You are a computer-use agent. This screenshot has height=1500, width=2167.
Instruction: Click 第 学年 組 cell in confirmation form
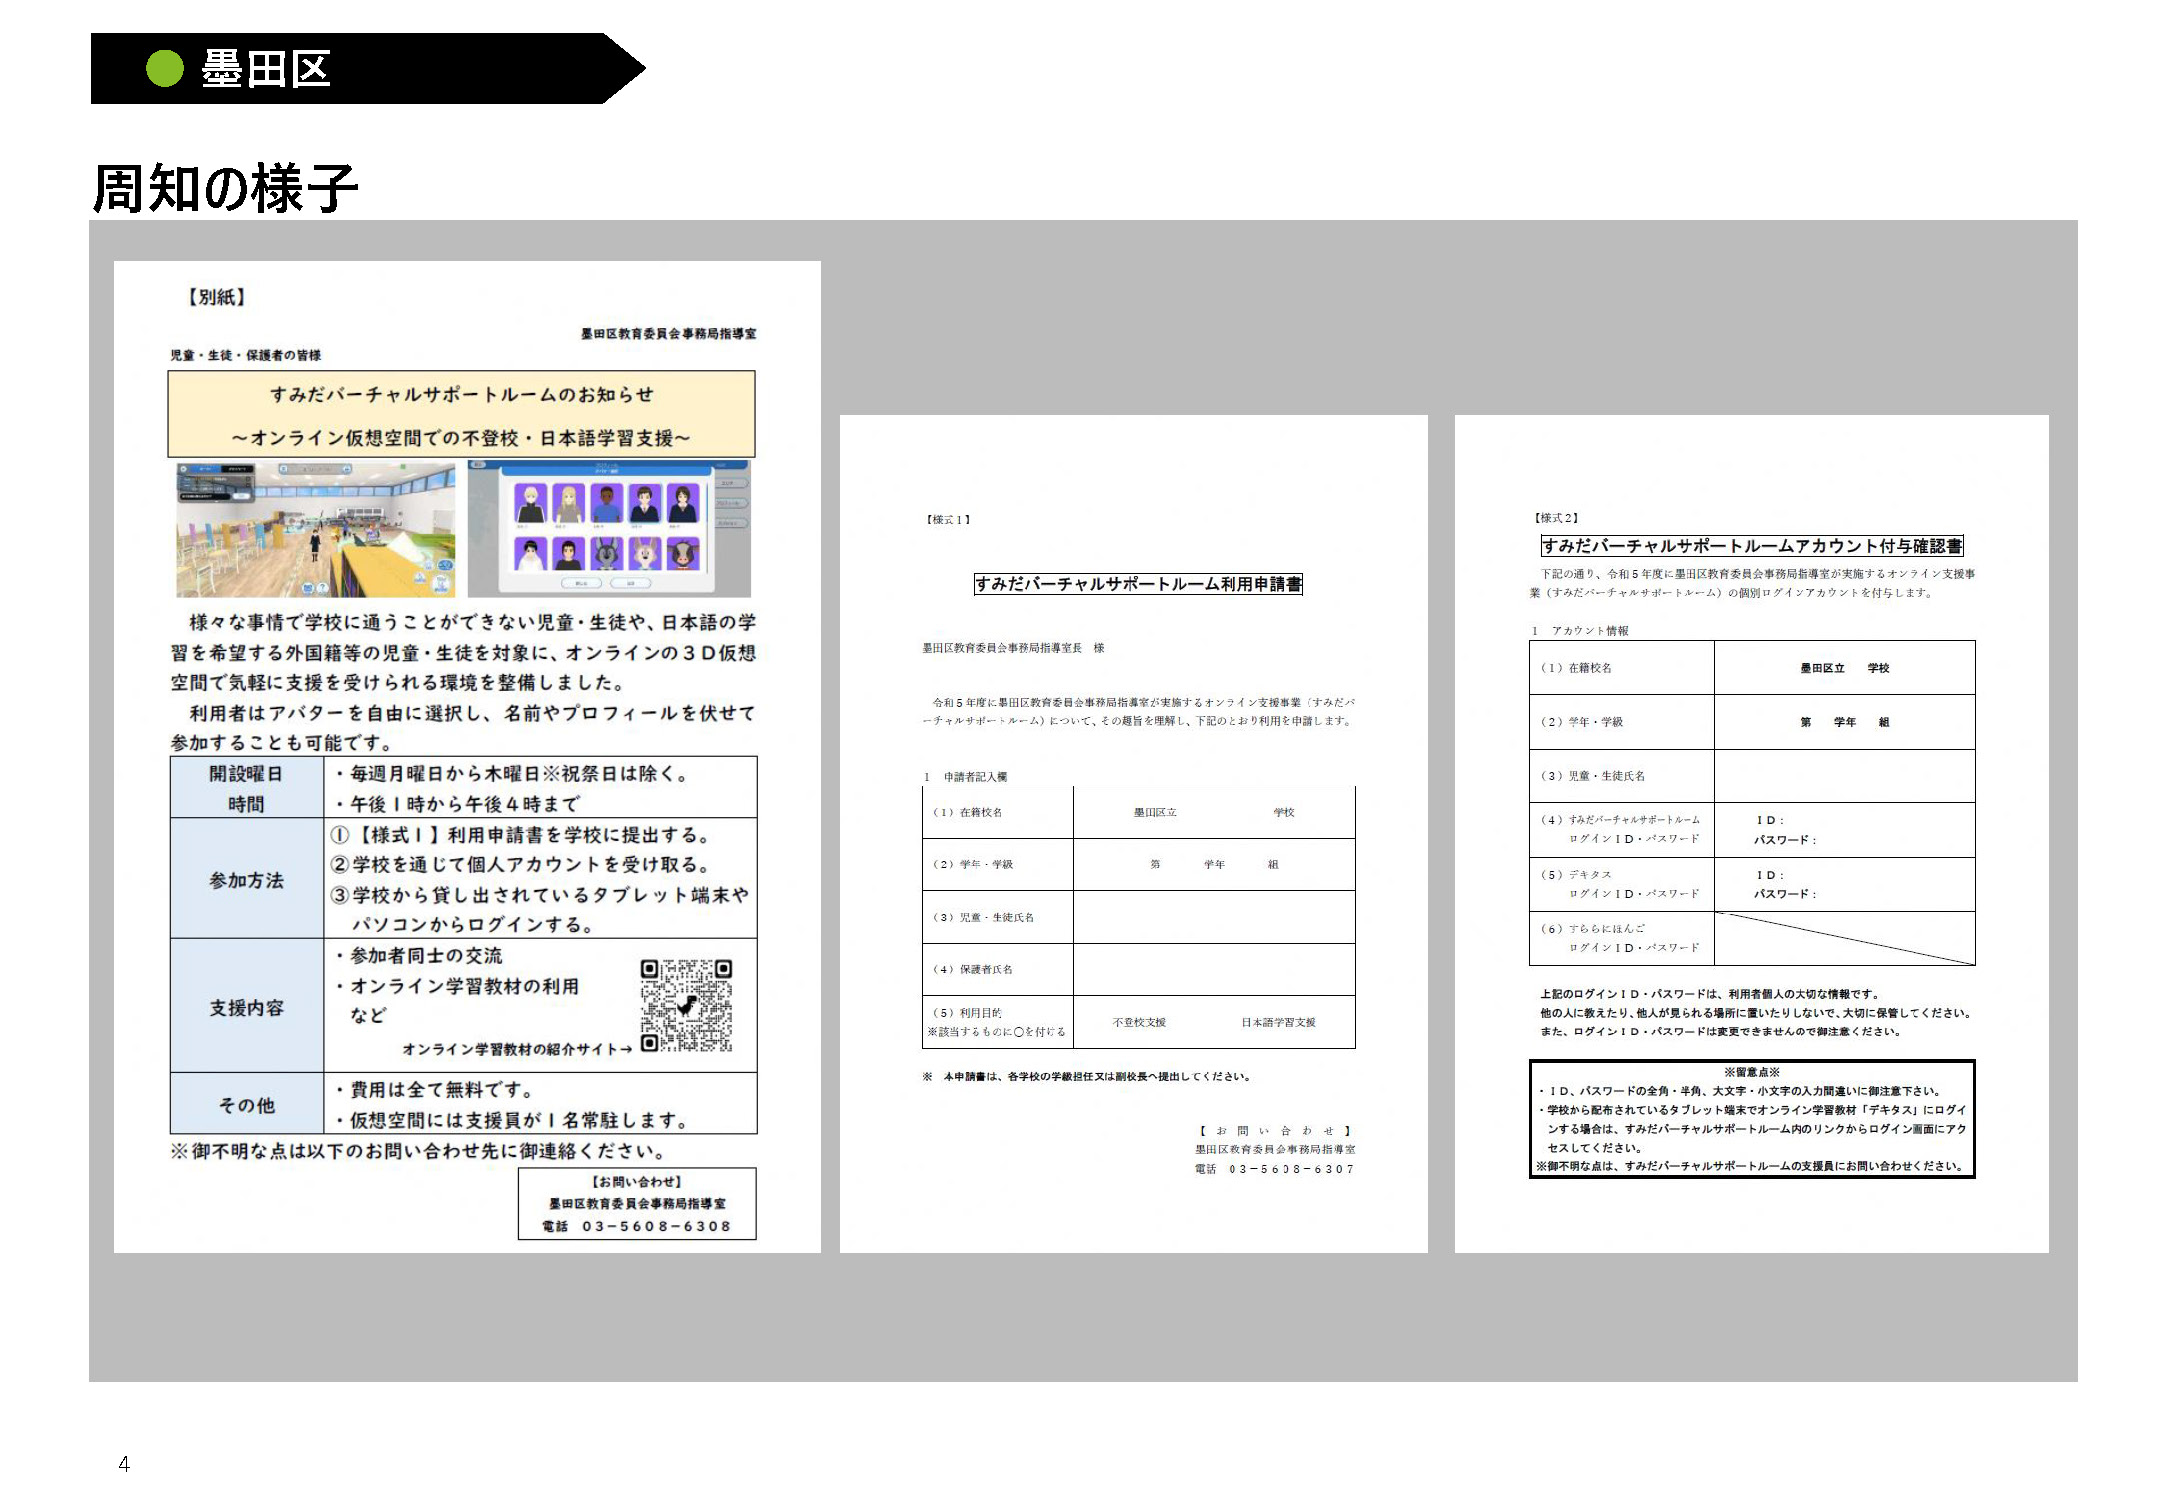[x=1844, y=722]
